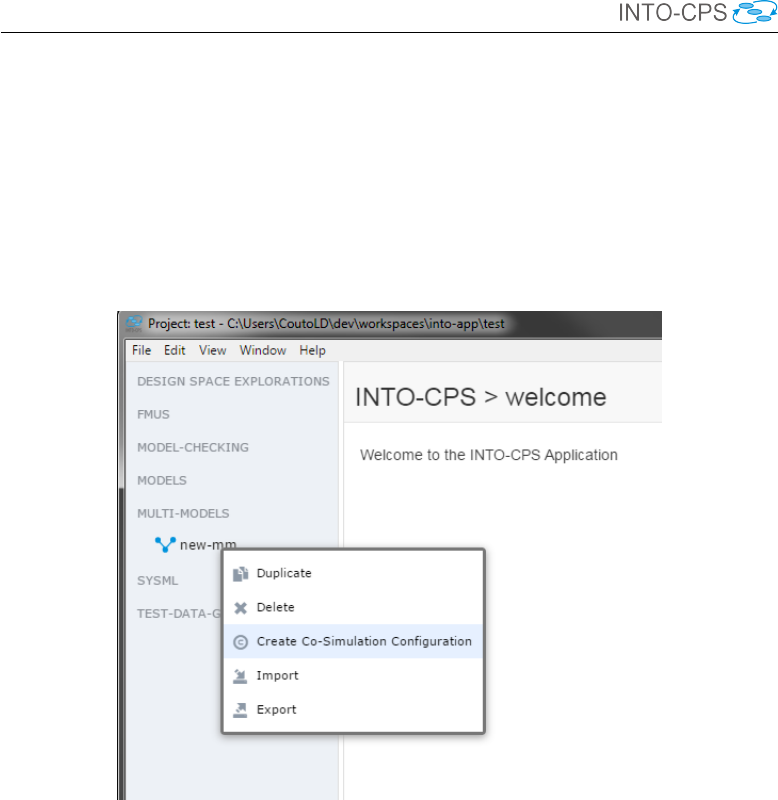778x800 pixels.
Task: Expand the Models section
Action: [162, 481]
